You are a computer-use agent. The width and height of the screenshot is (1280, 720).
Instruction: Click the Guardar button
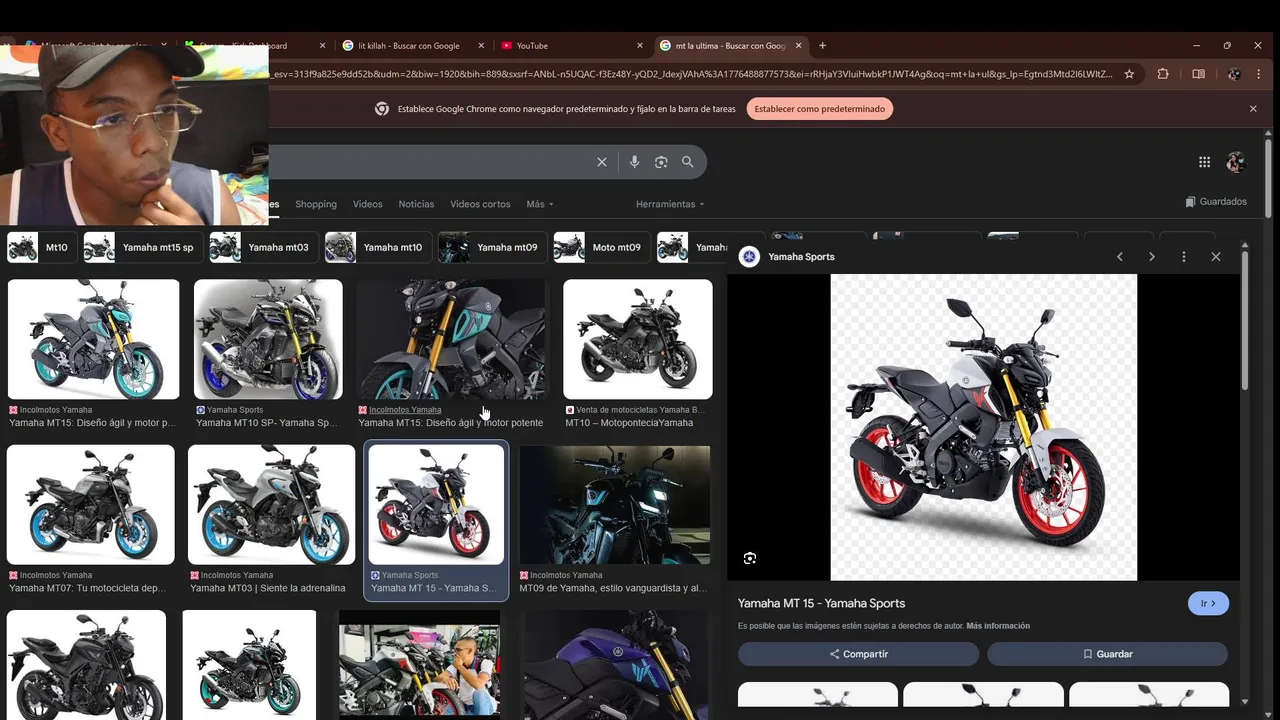[x=1107, y=654]
